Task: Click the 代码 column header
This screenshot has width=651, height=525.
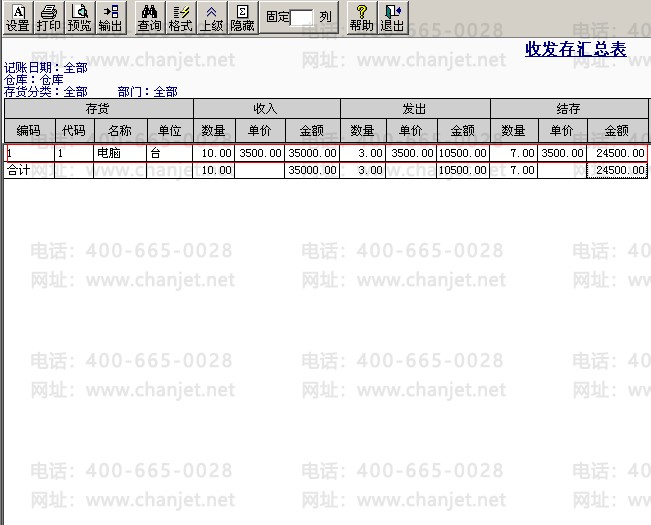Action: 74,131
